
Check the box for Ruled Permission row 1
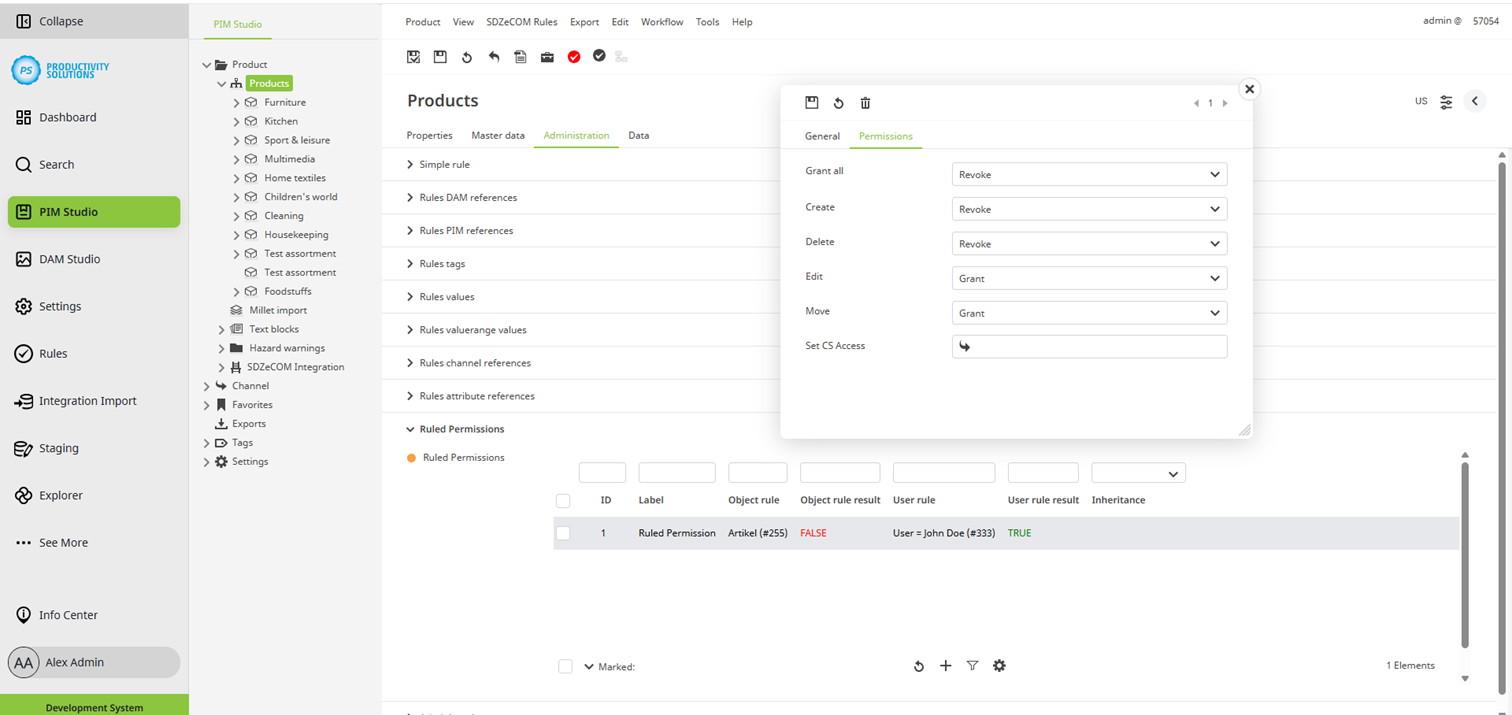click(x=563, y=534)
